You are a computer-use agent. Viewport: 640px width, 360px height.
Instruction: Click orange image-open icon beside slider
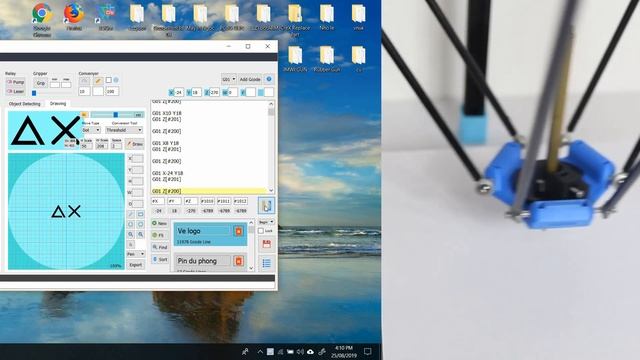(84, 115)
